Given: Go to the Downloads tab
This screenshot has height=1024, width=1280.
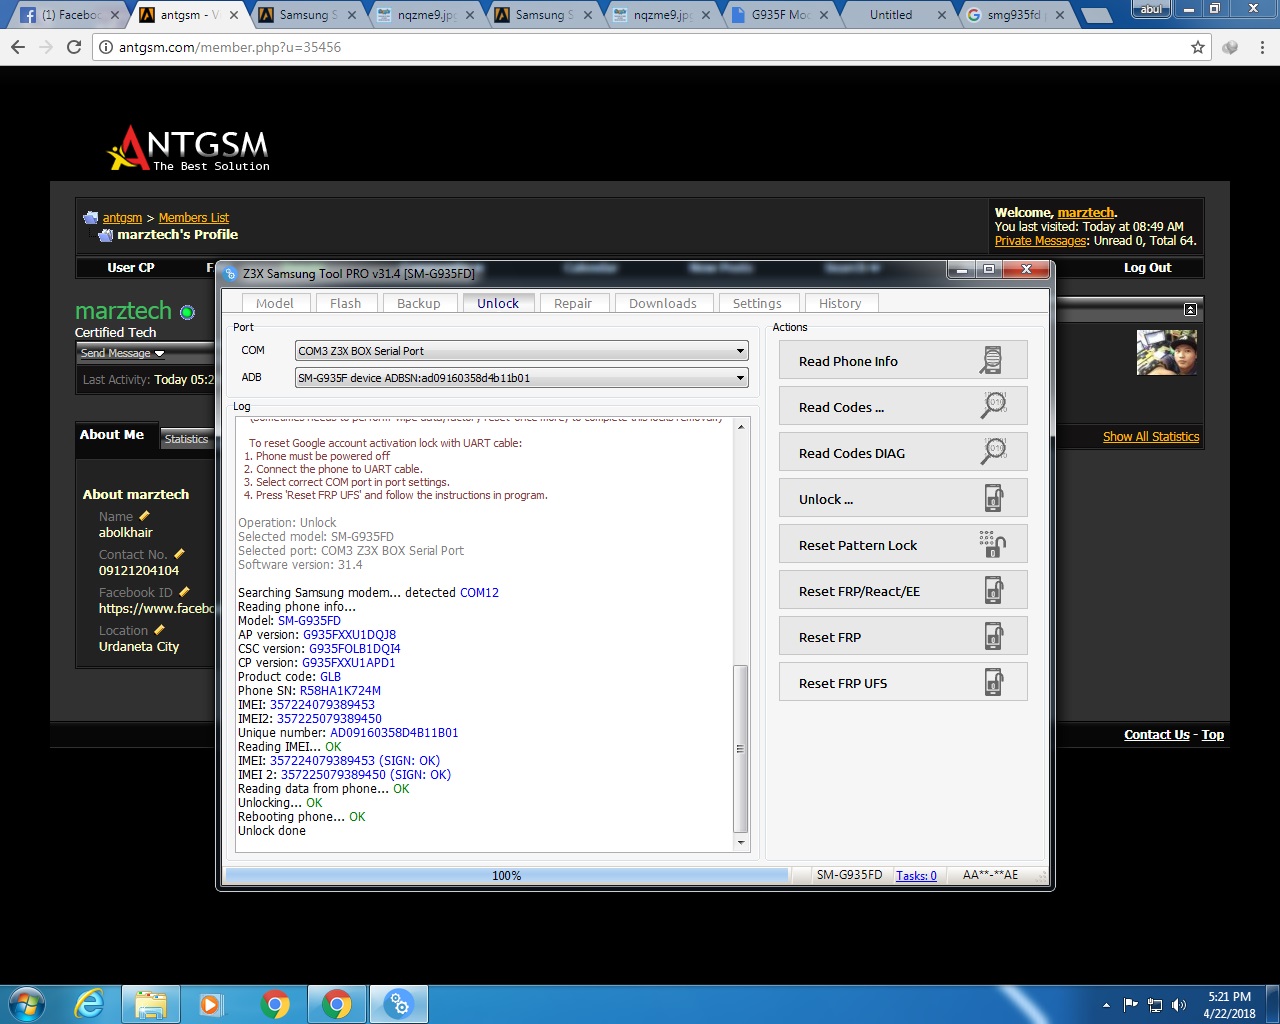Looking at the screenshot, I should click(x=663, y=303).
